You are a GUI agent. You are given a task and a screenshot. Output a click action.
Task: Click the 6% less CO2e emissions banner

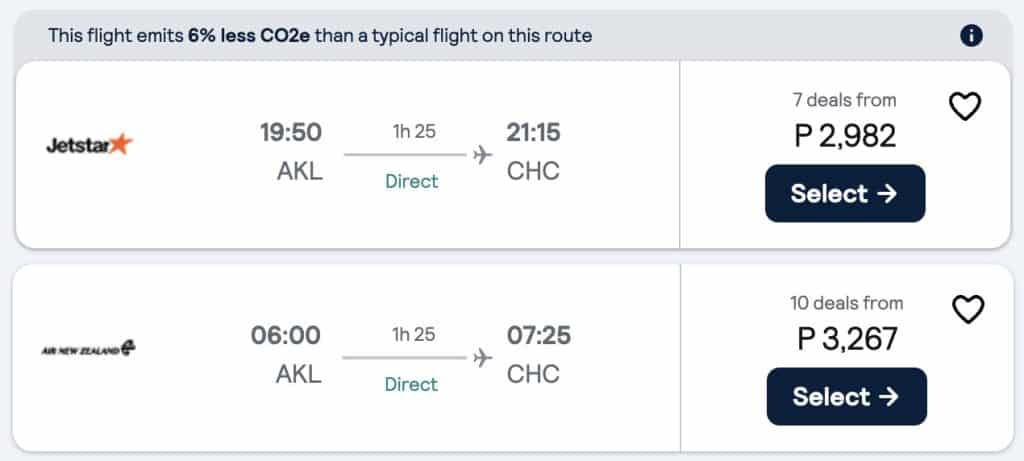pyautogui.click(x=320, y=36)
